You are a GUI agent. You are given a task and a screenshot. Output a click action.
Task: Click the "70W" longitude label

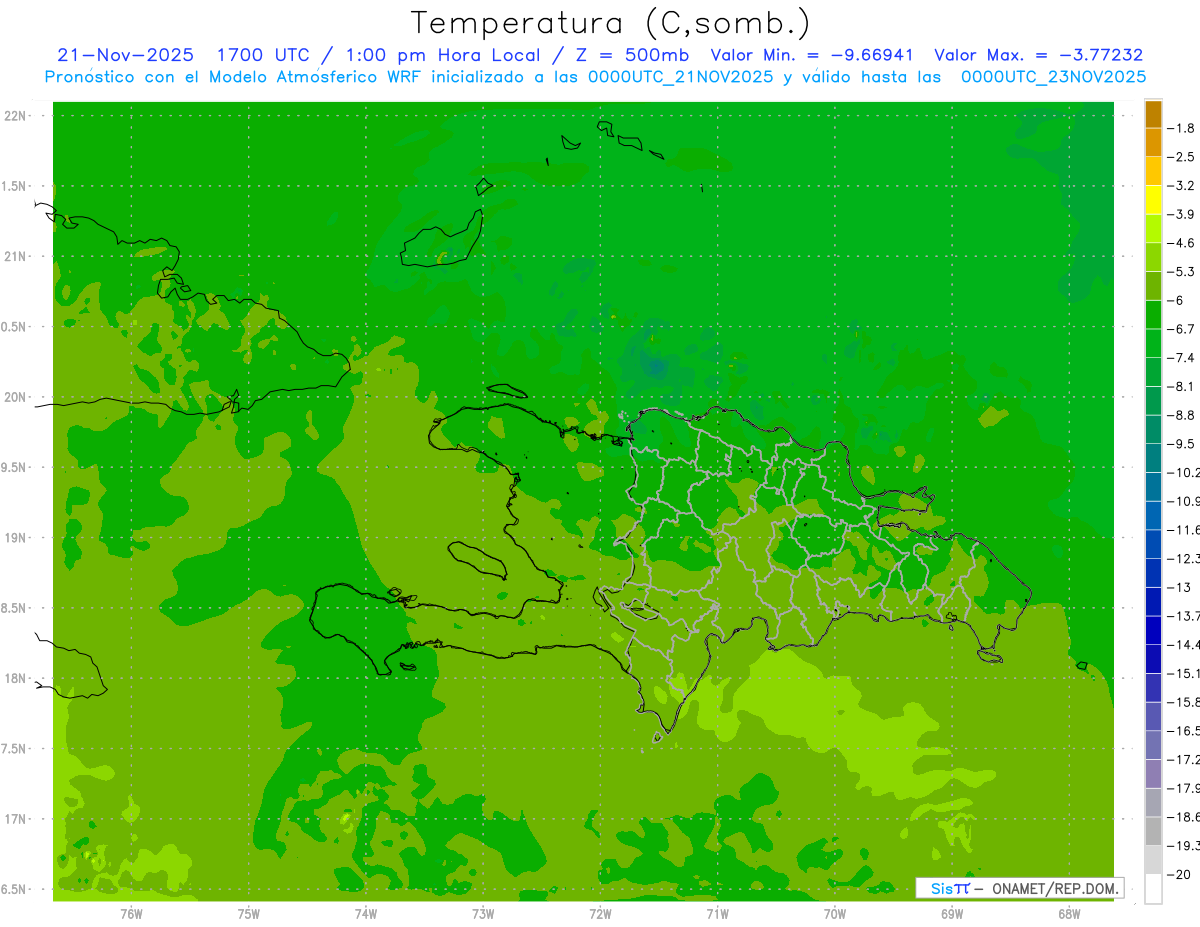point(835,914)
